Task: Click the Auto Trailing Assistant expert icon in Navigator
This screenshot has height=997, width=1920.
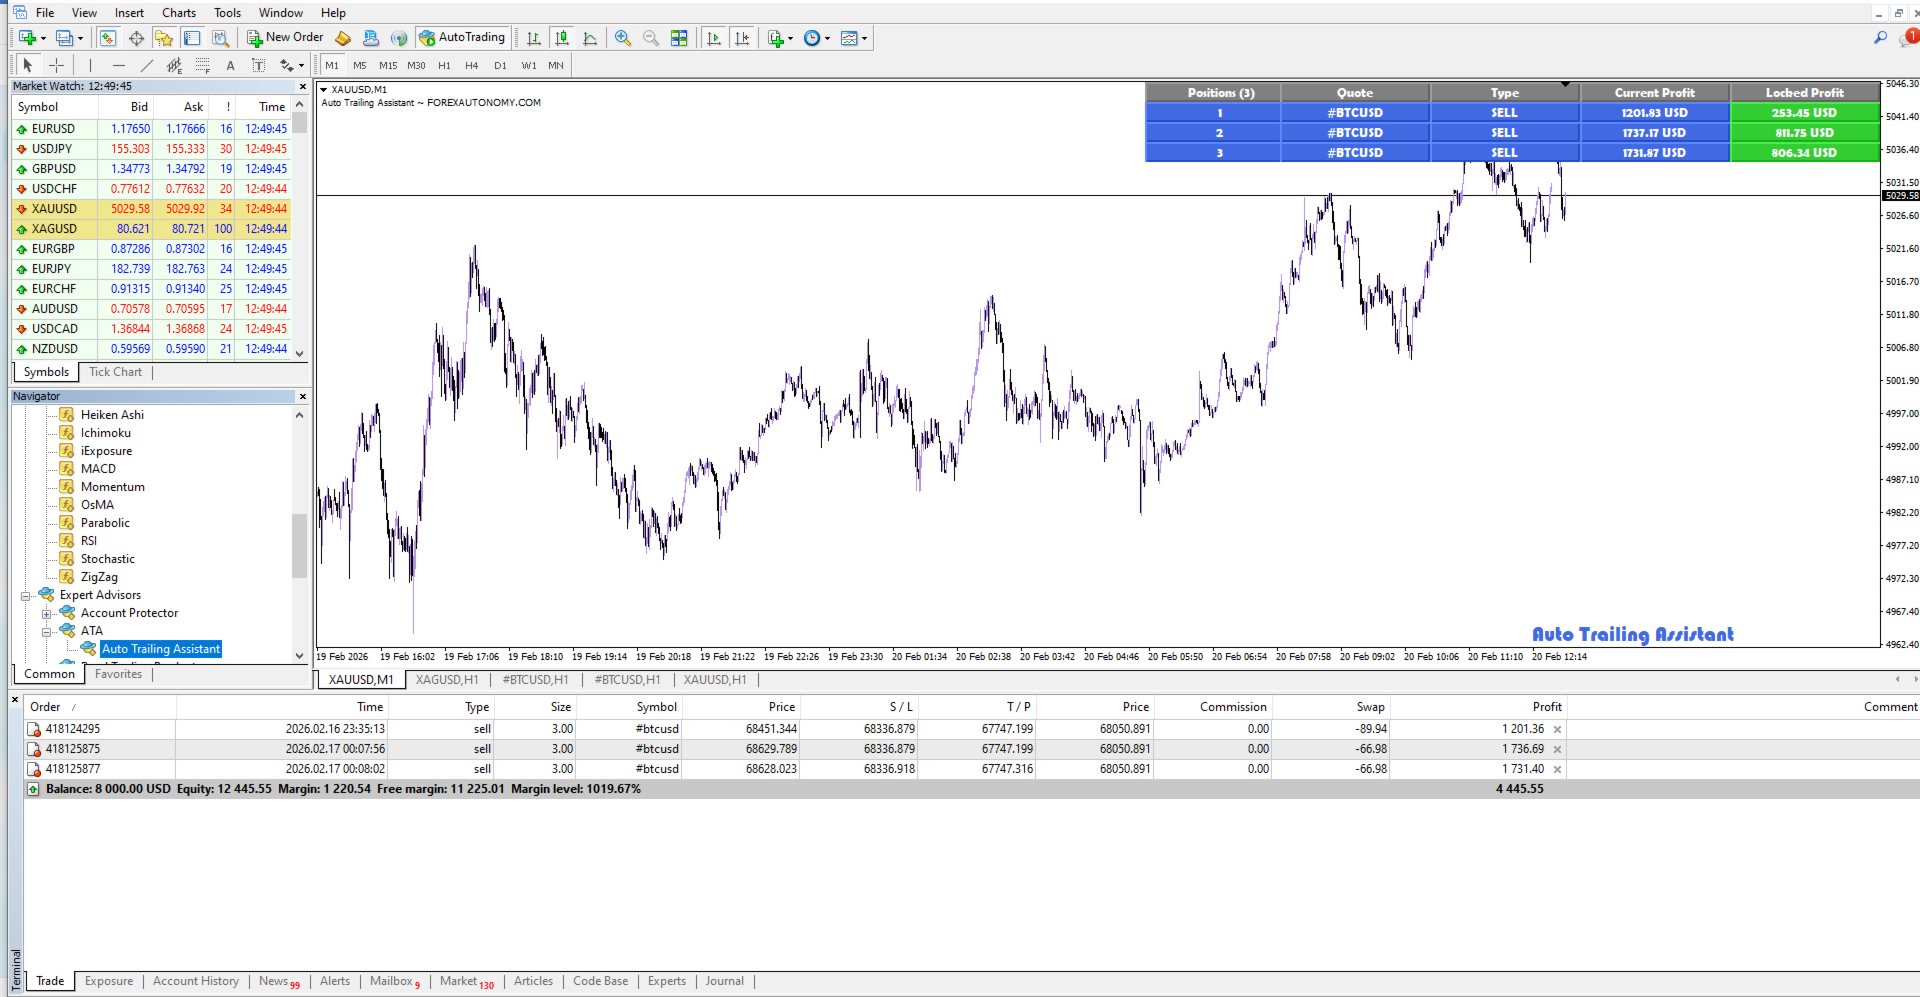Action: coord(89,649)
